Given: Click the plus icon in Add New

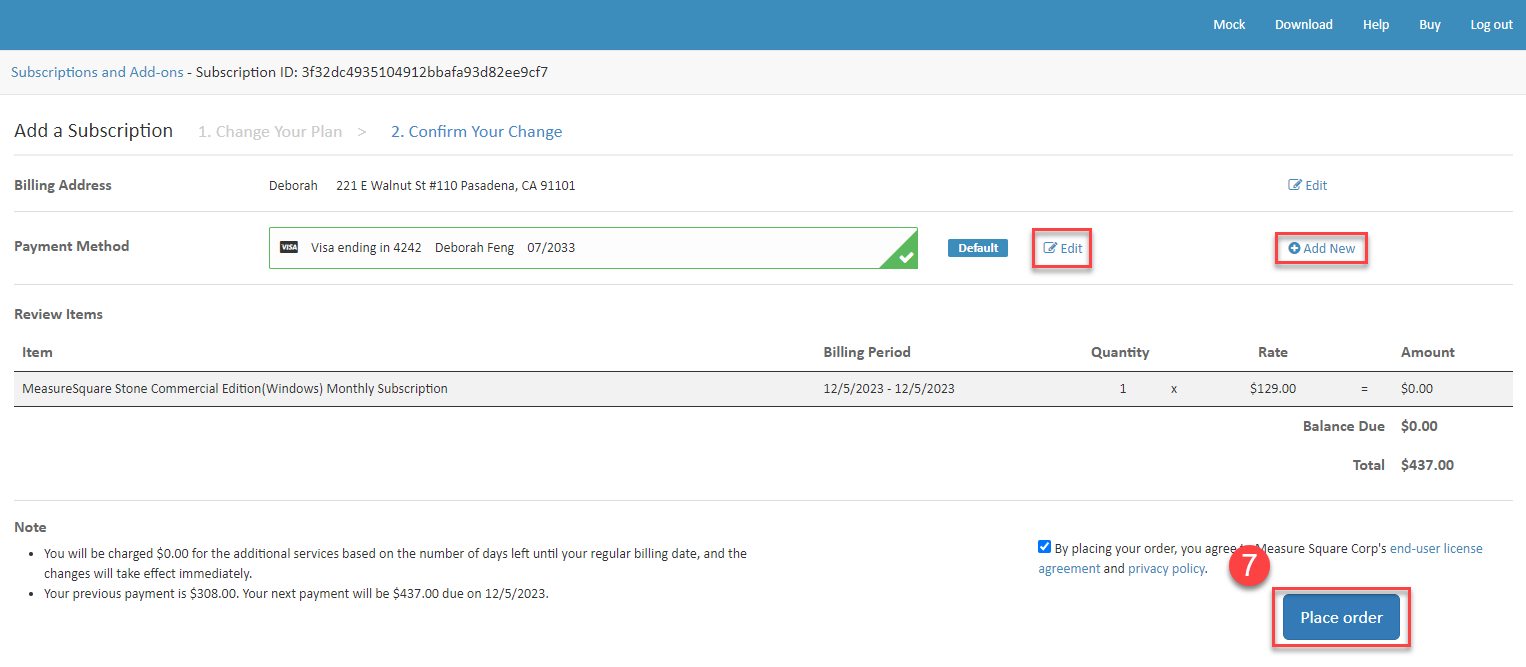Looking at the screenshot, I should 1294,248.
